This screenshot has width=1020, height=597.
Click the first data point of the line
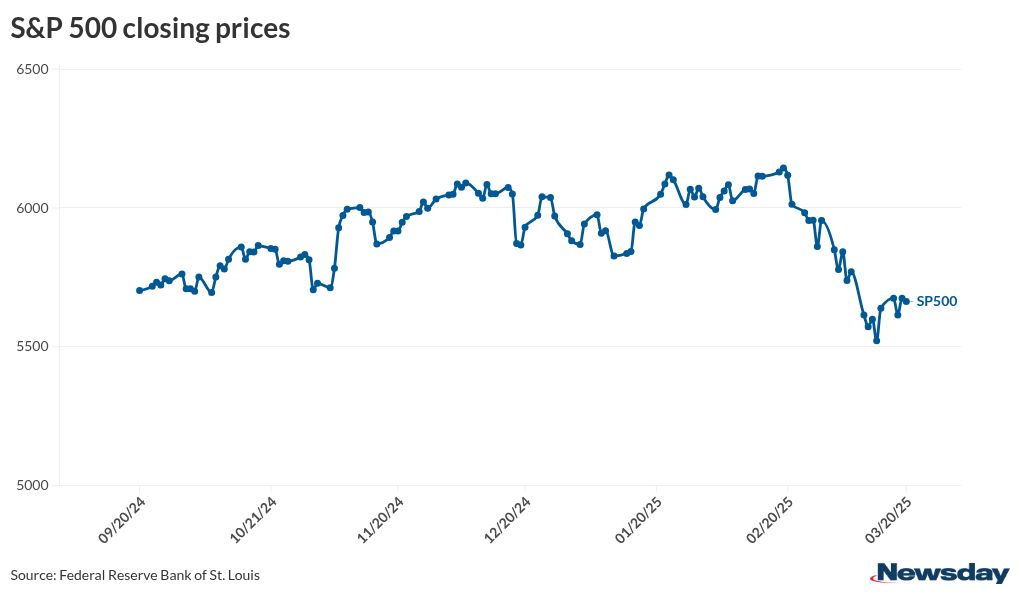[139, 290]
